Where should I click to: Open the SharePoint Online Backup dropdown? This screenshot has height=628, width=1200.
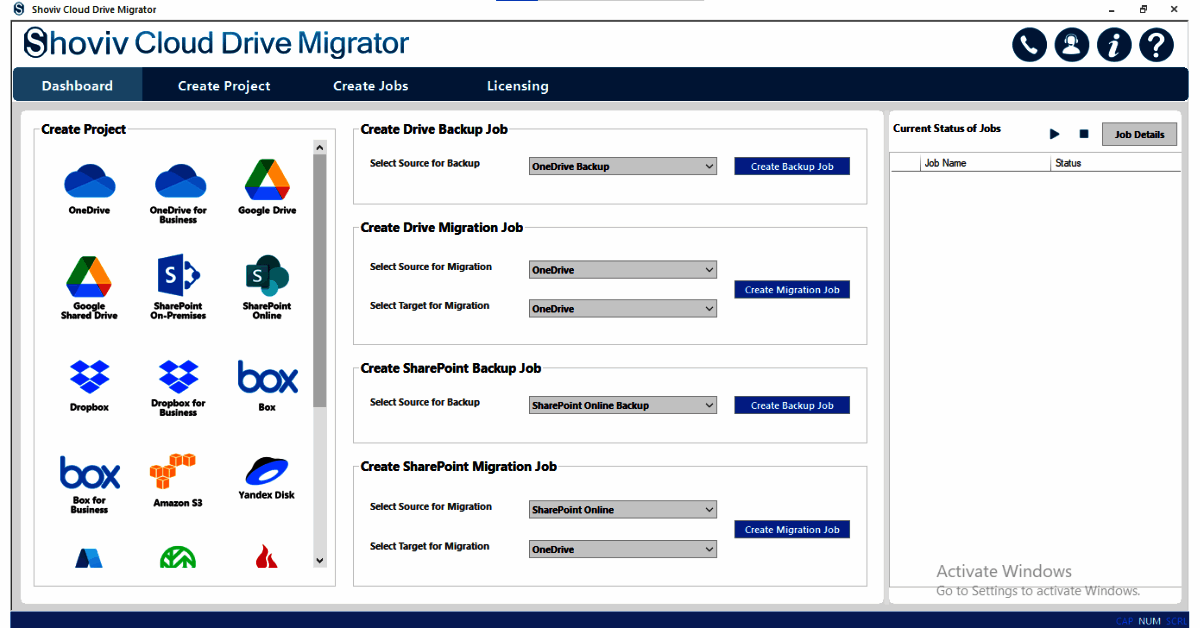click(623, 405)
